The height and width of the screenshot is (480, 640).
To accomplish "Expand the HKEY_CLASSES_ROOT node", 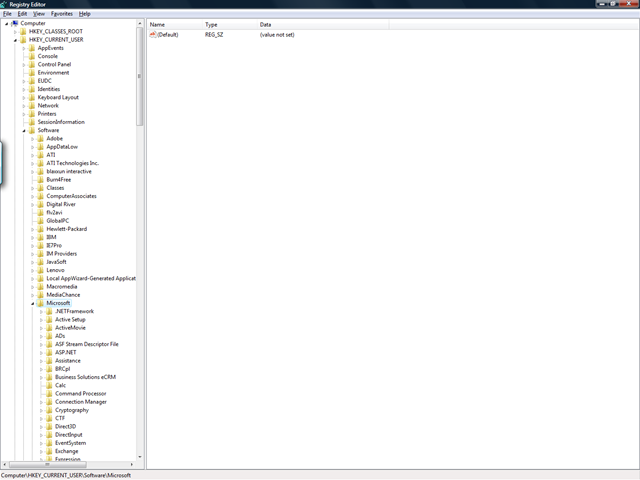I will (15, 32).
